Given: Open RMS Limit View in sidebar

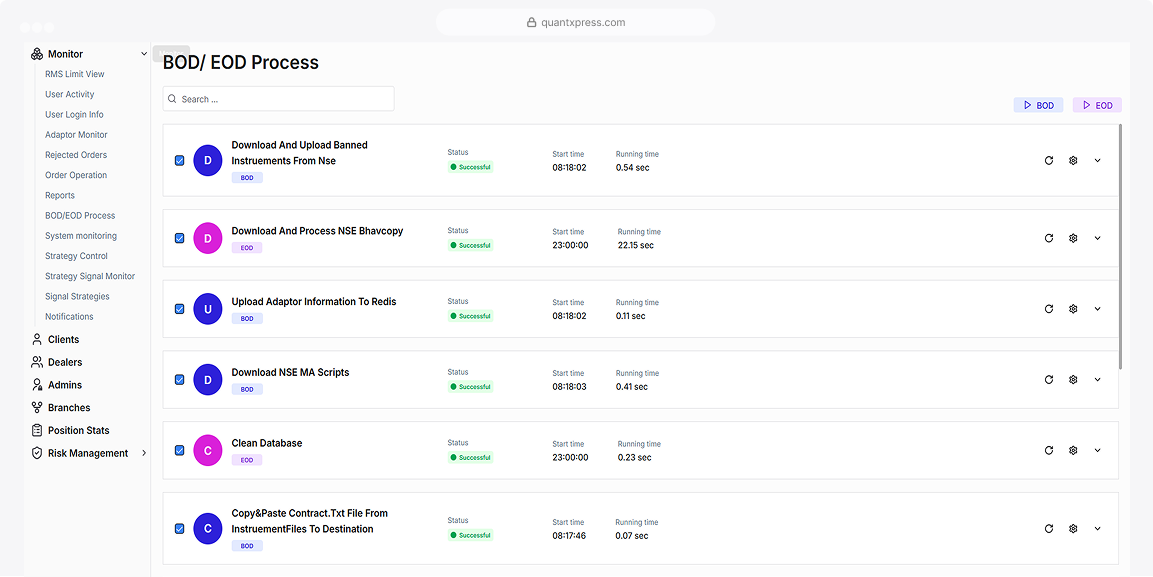Looking at the screenshot, I should point(75,74).
